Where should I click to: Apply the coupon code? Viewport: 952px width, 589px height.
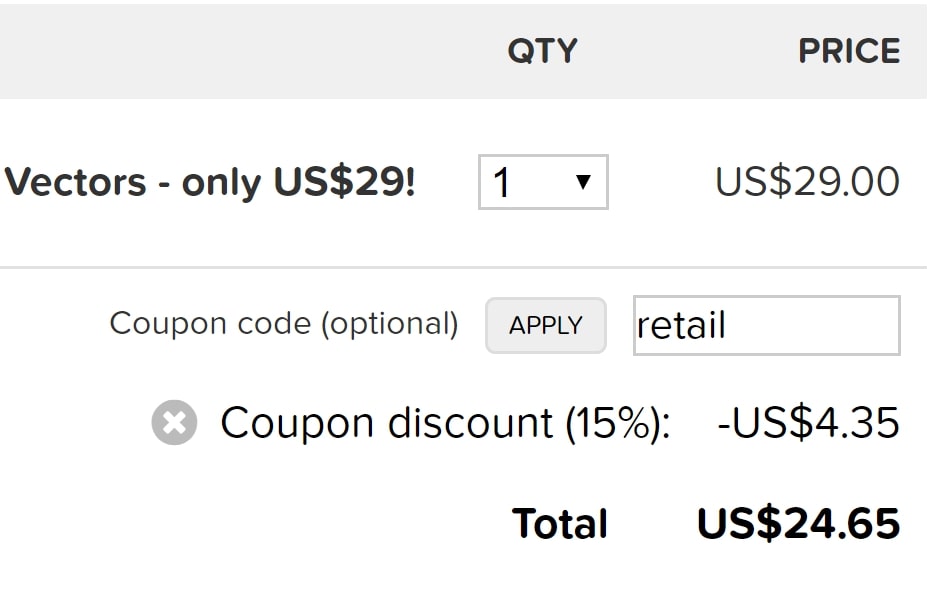[x=546, y=325]
